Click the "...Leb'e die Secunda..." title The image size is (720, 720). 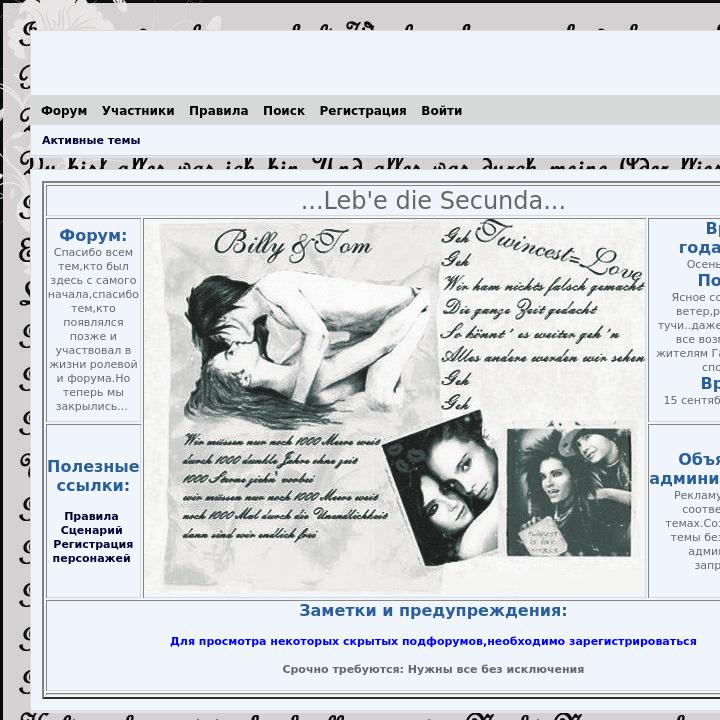433,201
